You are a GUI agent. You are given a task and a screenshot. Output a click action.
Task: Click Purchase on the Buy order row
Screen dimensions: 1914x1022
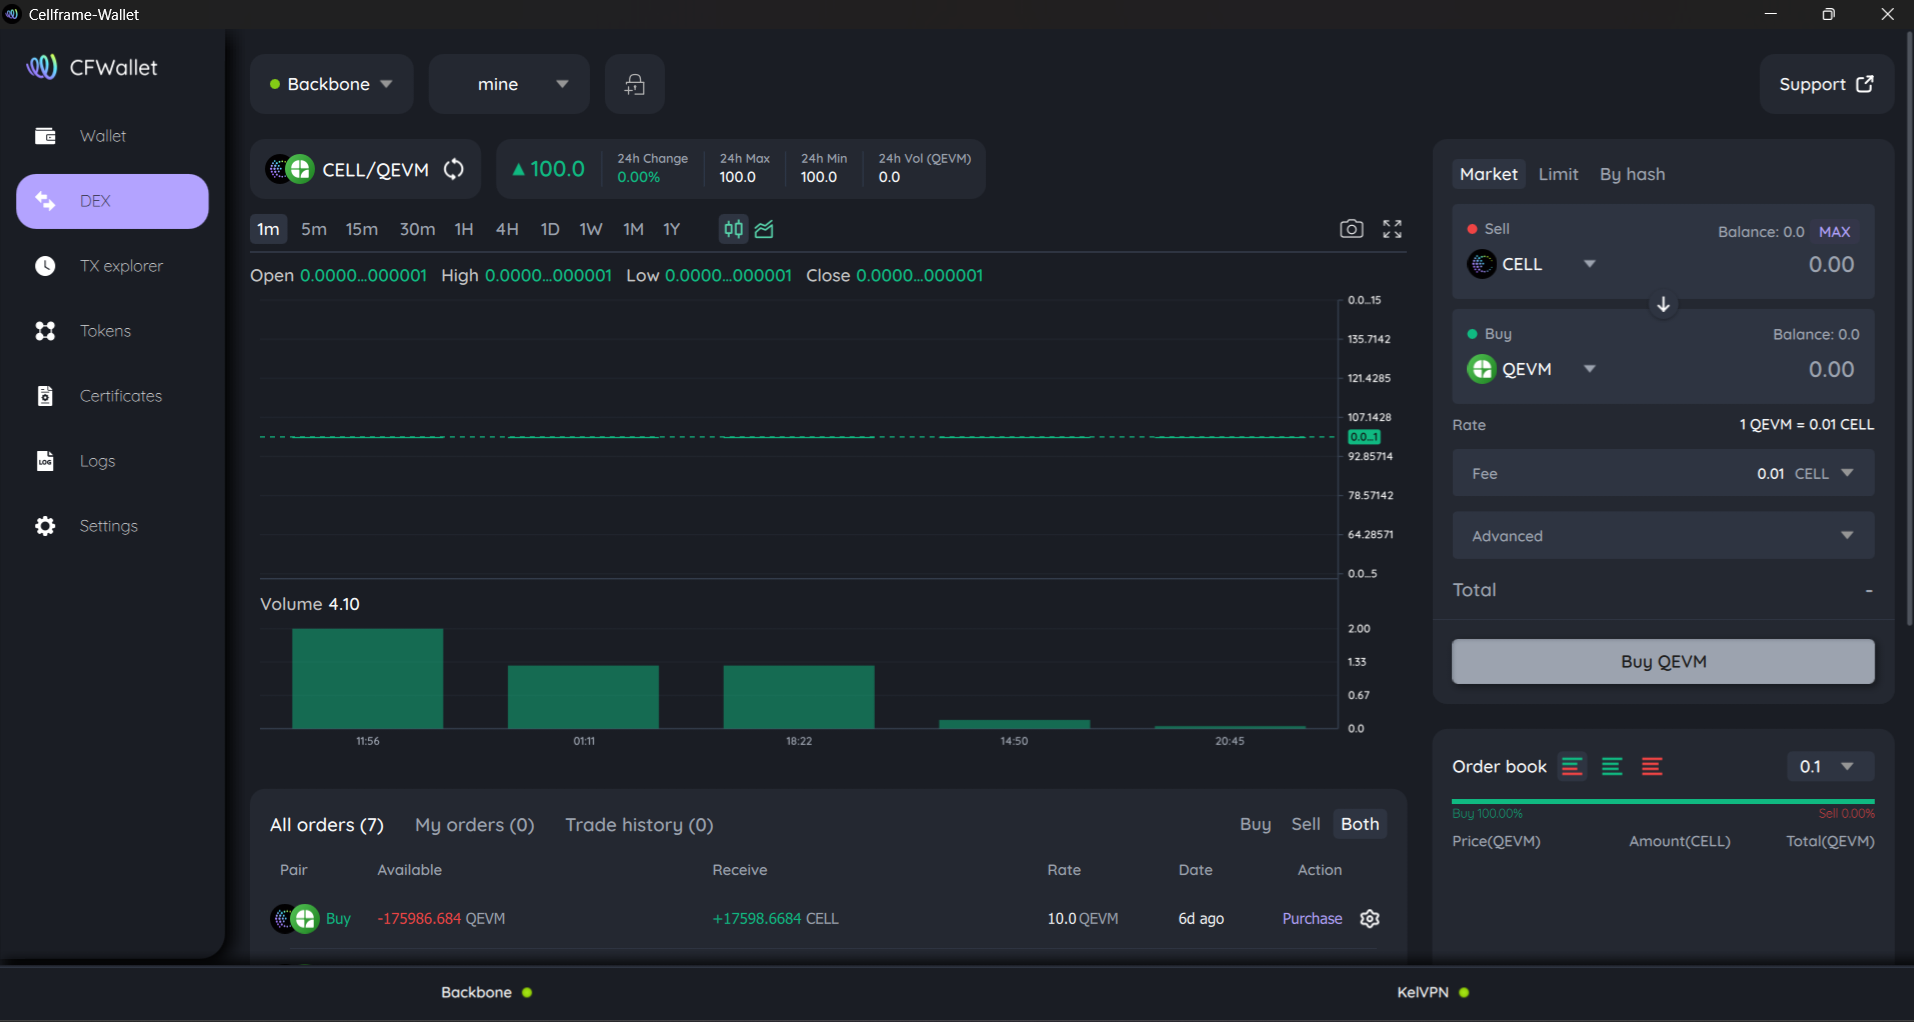point(1312,919)
